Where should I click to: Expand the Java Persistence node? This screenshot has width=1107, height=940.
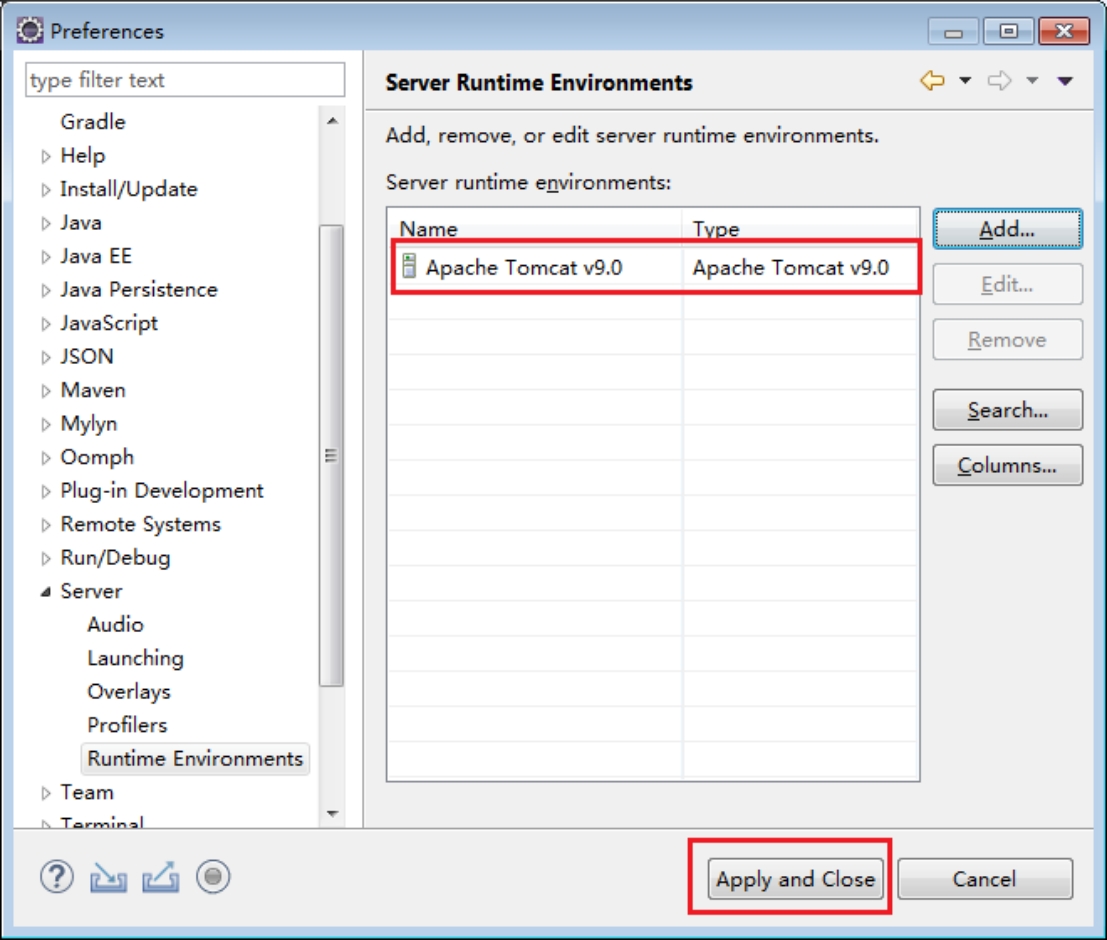46,290
